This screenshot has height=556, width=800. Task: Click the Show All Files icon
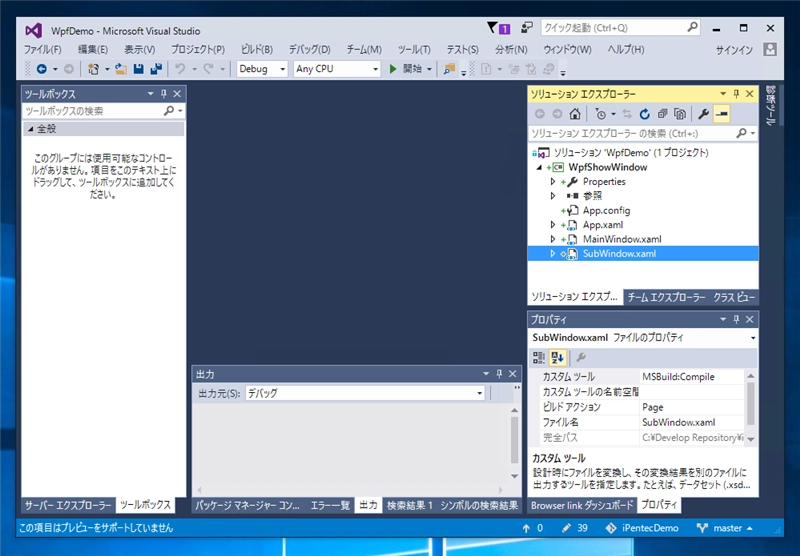point(680,114)
